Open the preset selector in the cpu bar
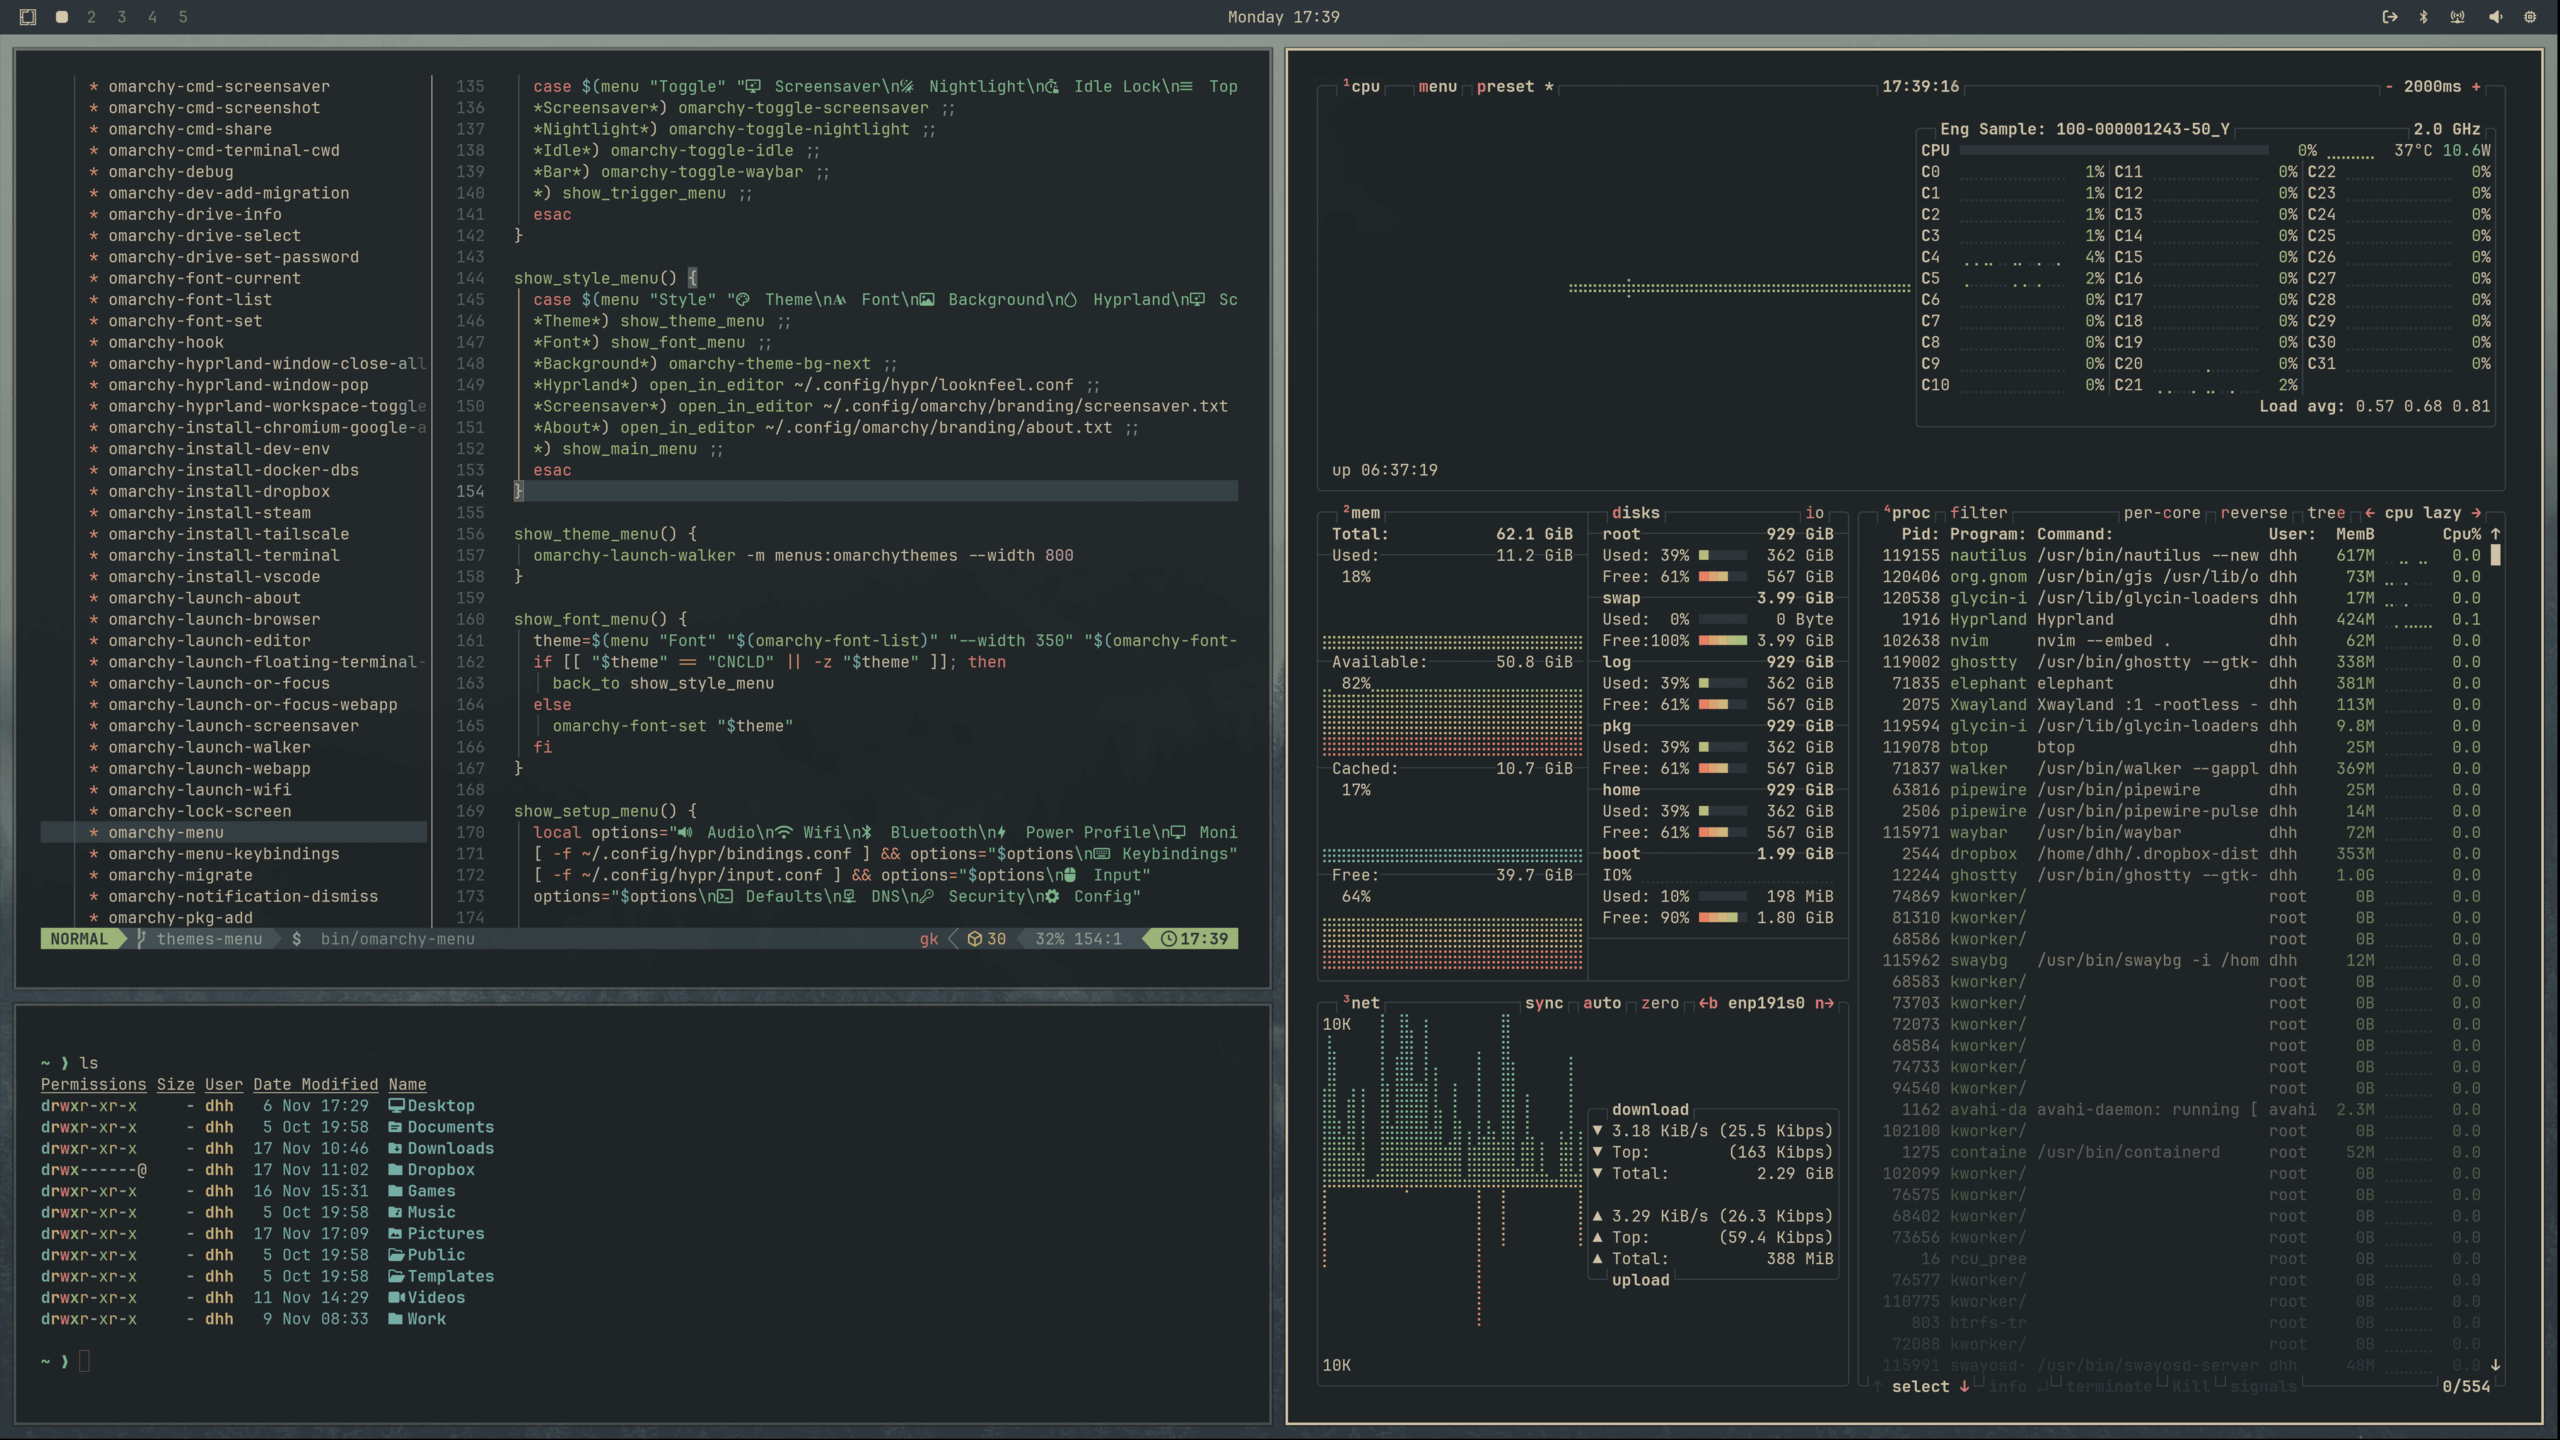The image size is (2560, 1440). point(1504,87)
